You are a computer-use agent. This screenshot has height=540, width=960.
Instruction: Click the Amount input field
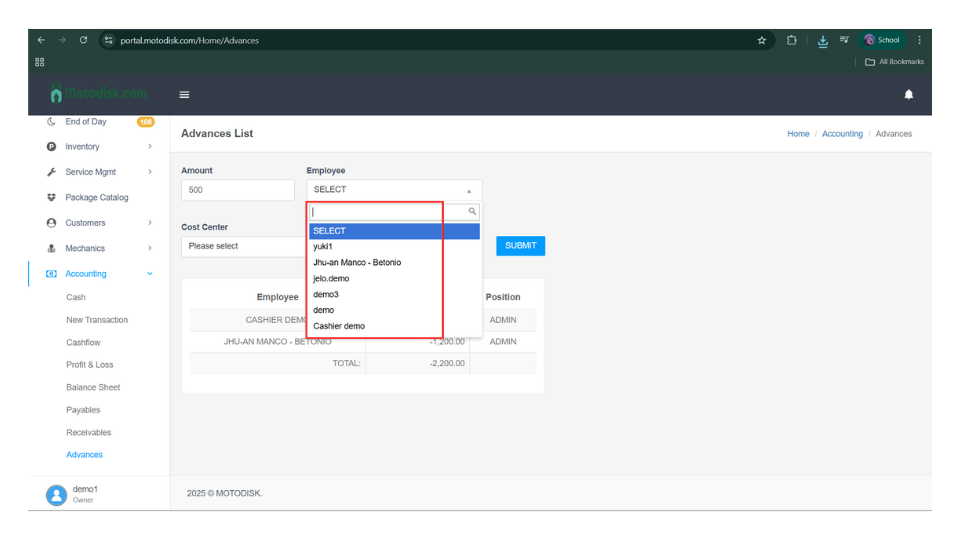[x=237, y=190]
